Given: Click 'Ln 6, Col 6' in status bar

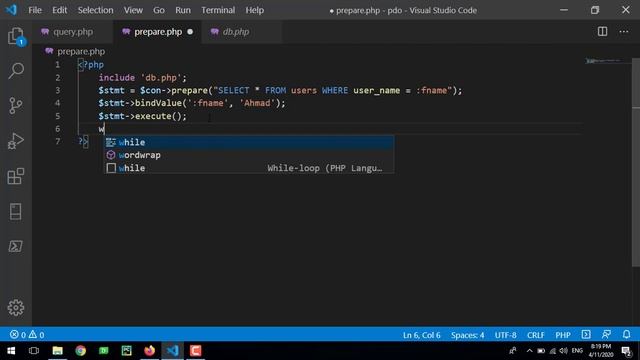Looking at the screenshot, I should (422, 335).
